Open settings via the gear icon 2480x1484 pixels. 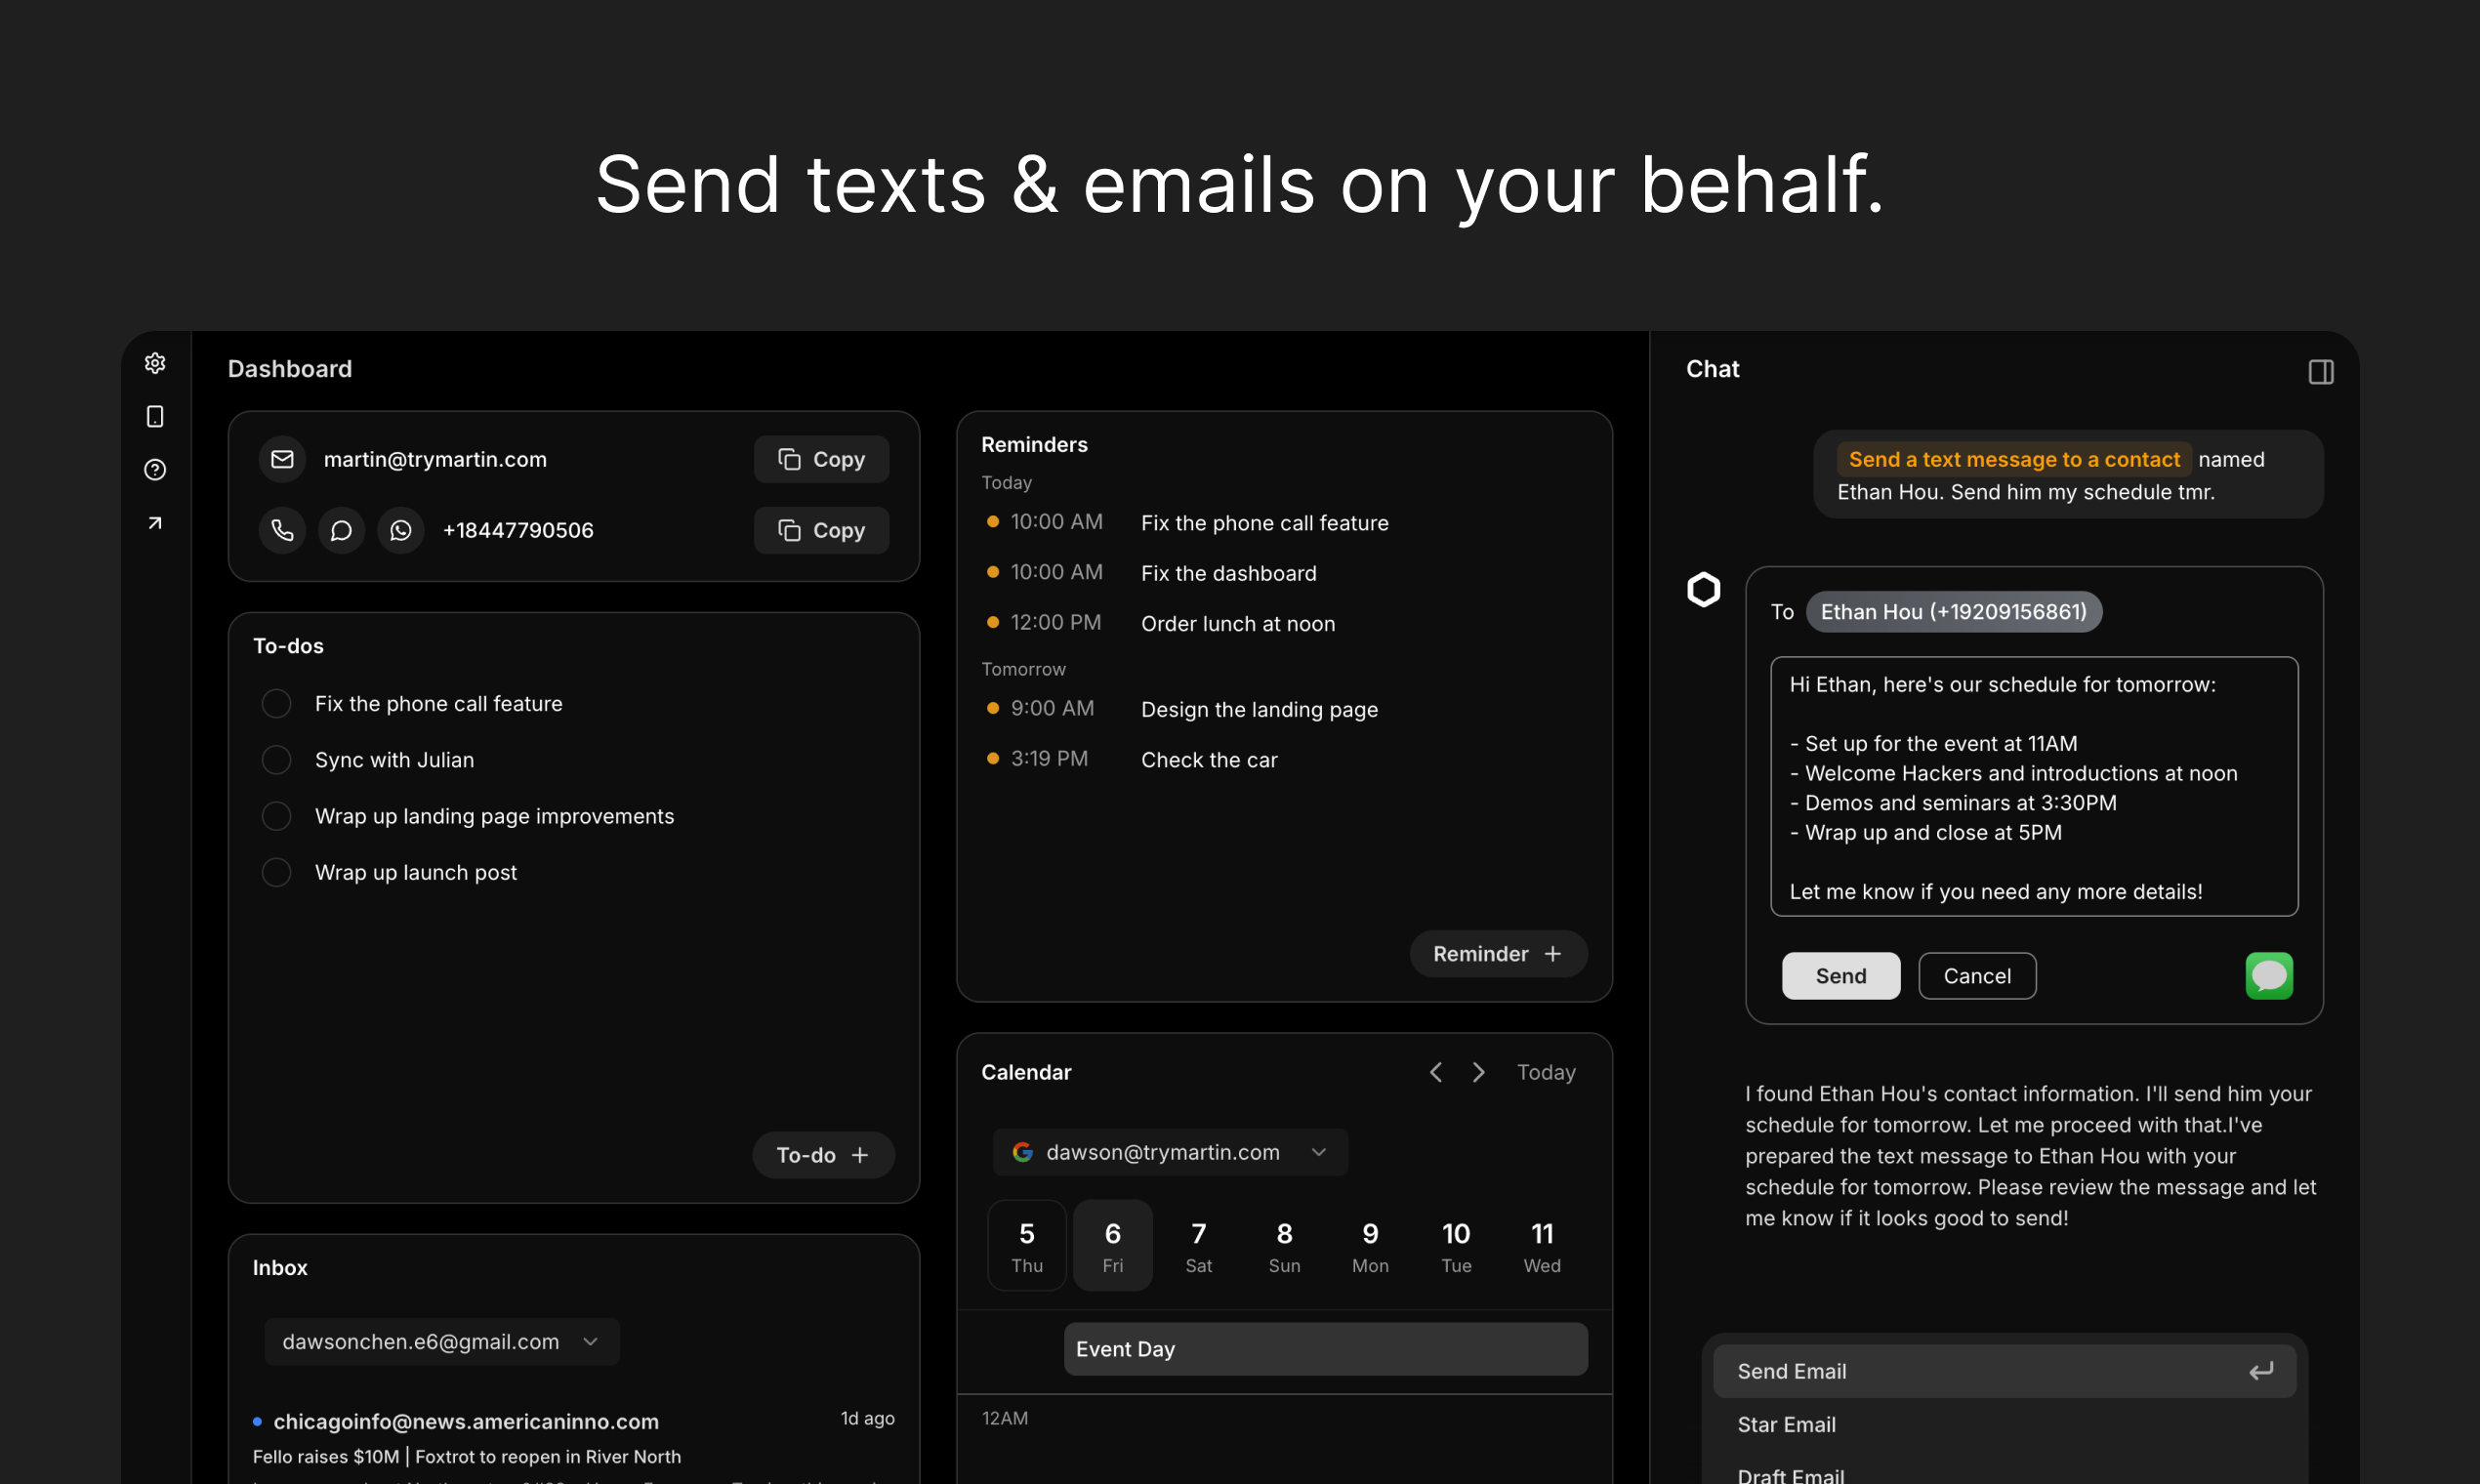pyautogui.click(x=155, y=363)
